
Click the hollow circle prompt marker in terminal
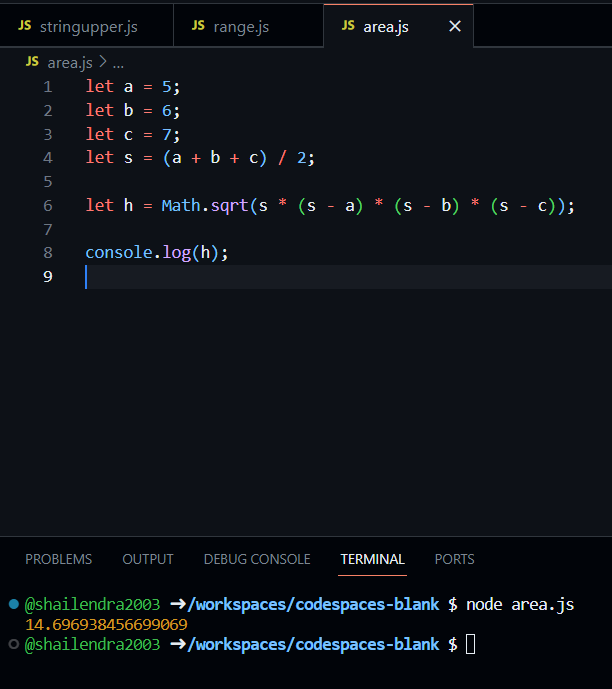(x=14, y=644)
